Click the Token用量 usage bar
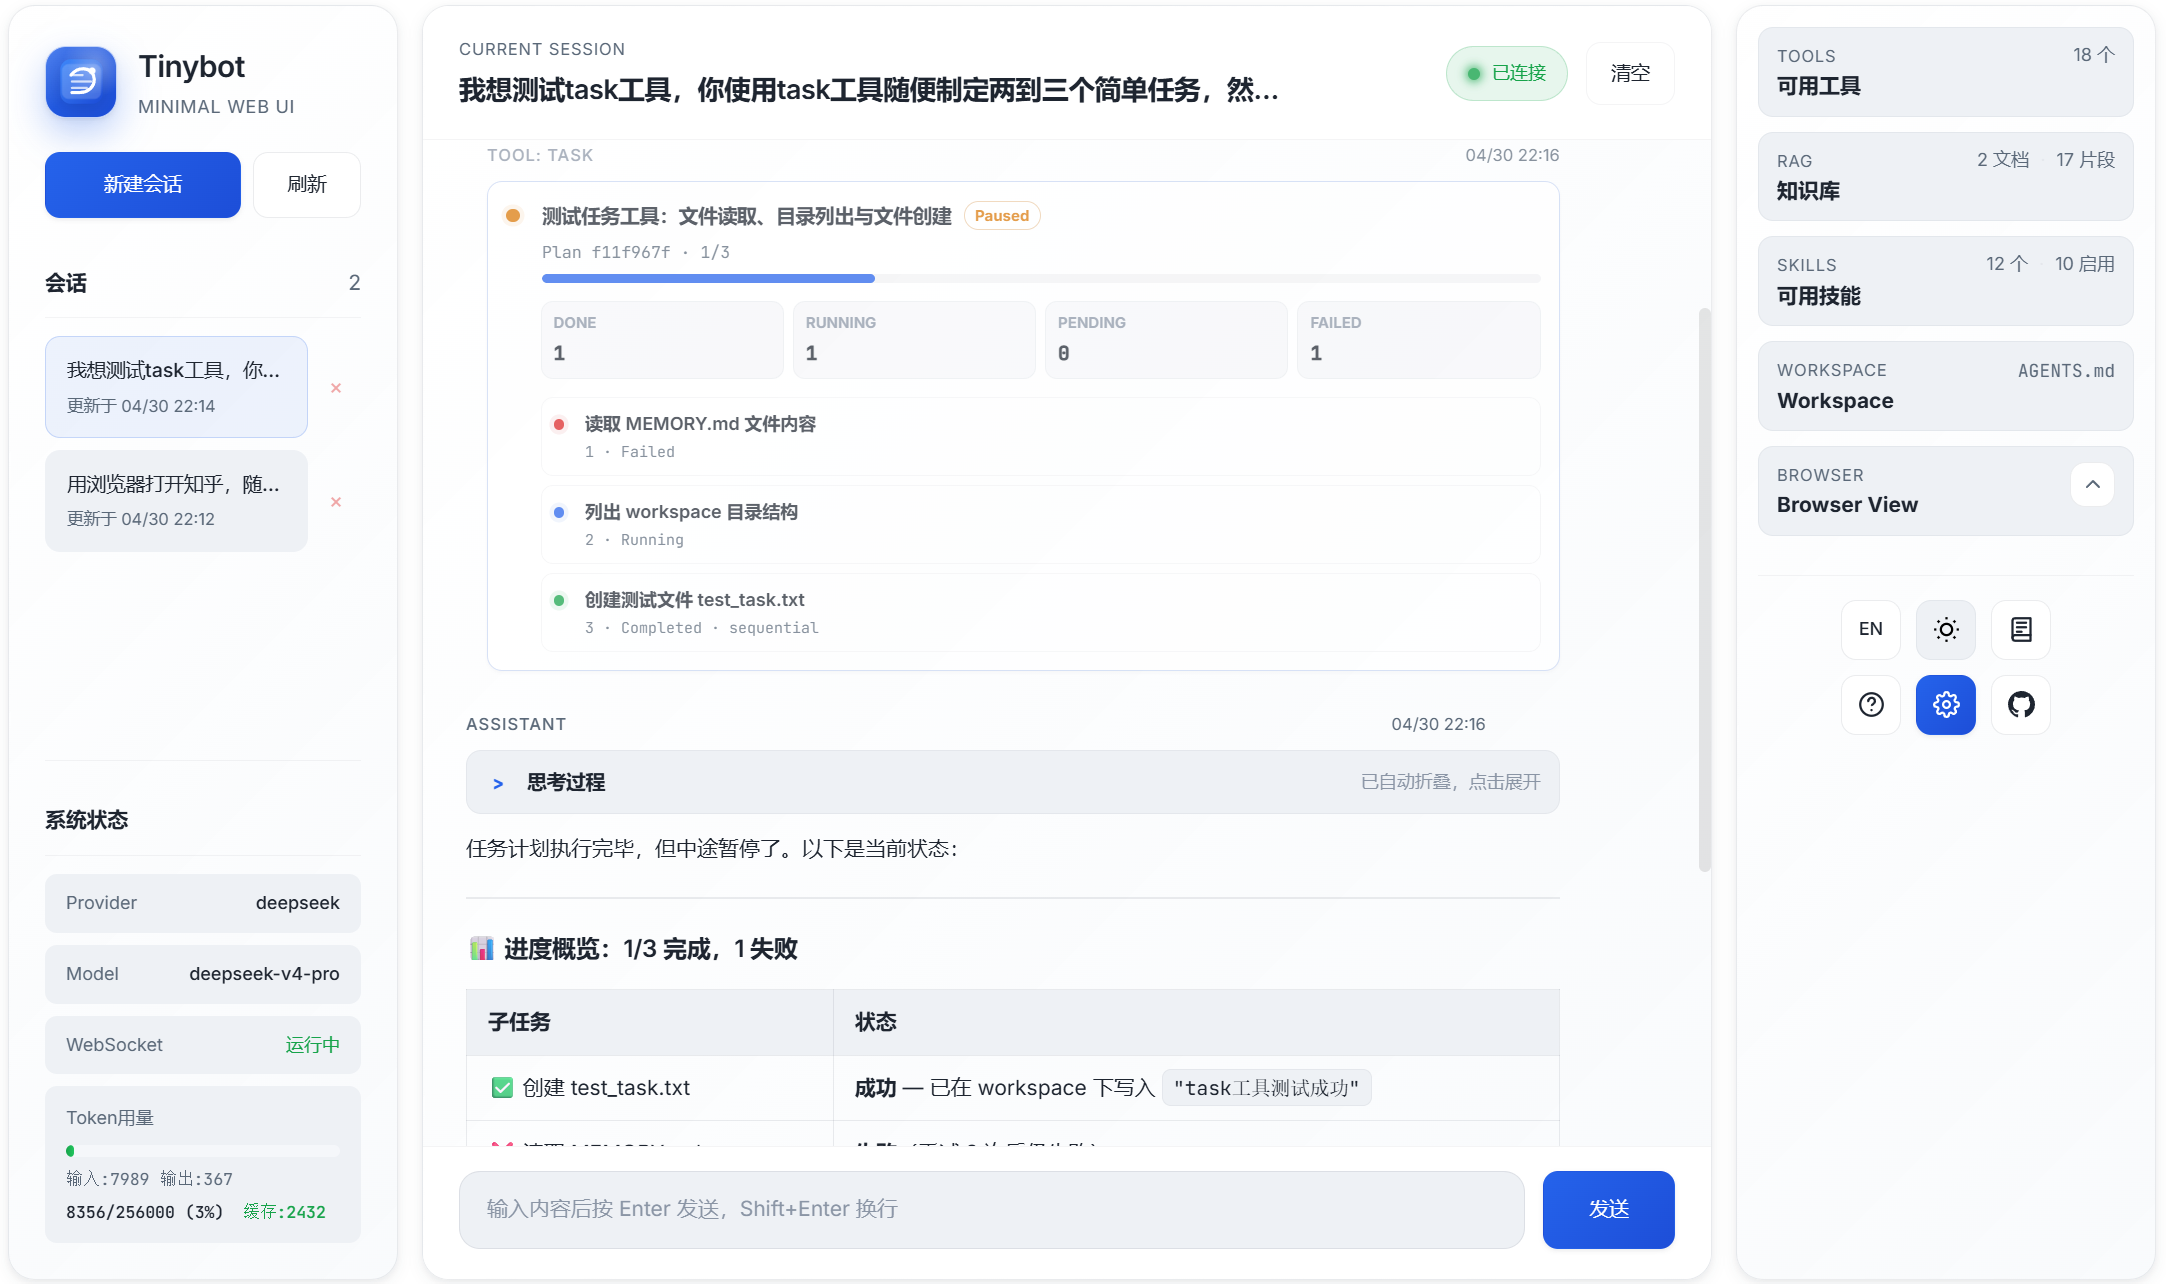This screenshot has width=2166, height=1284. 202,1151
